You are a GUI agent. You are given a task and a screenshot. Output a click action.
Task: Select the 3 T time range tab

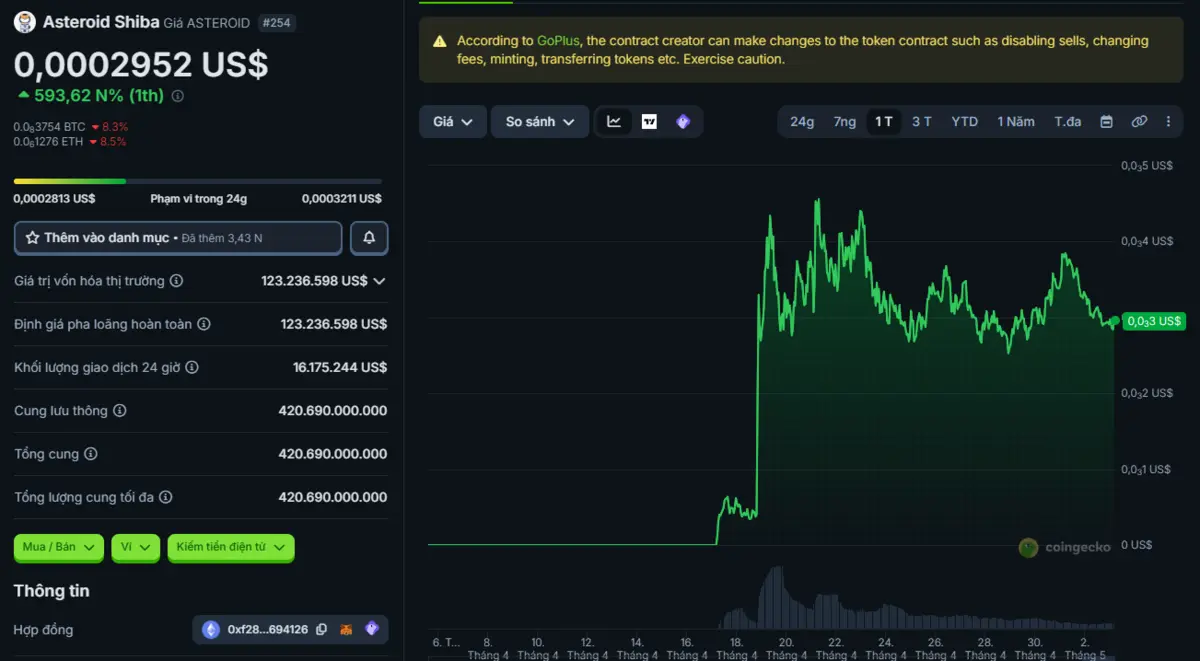922,122
